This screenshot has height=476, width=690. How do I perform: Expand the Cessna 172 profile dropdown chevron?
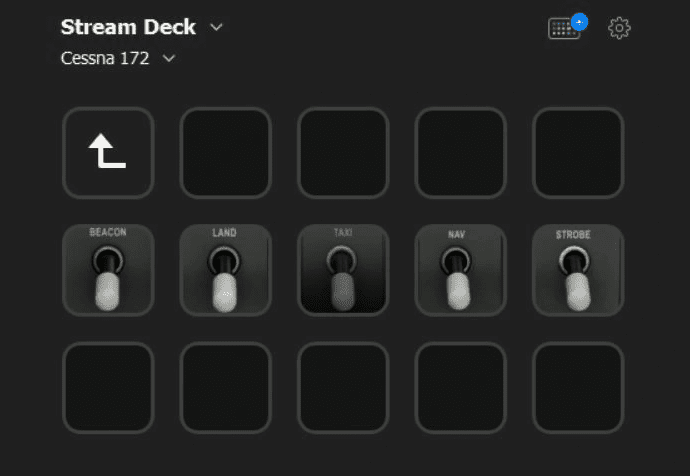169,58
